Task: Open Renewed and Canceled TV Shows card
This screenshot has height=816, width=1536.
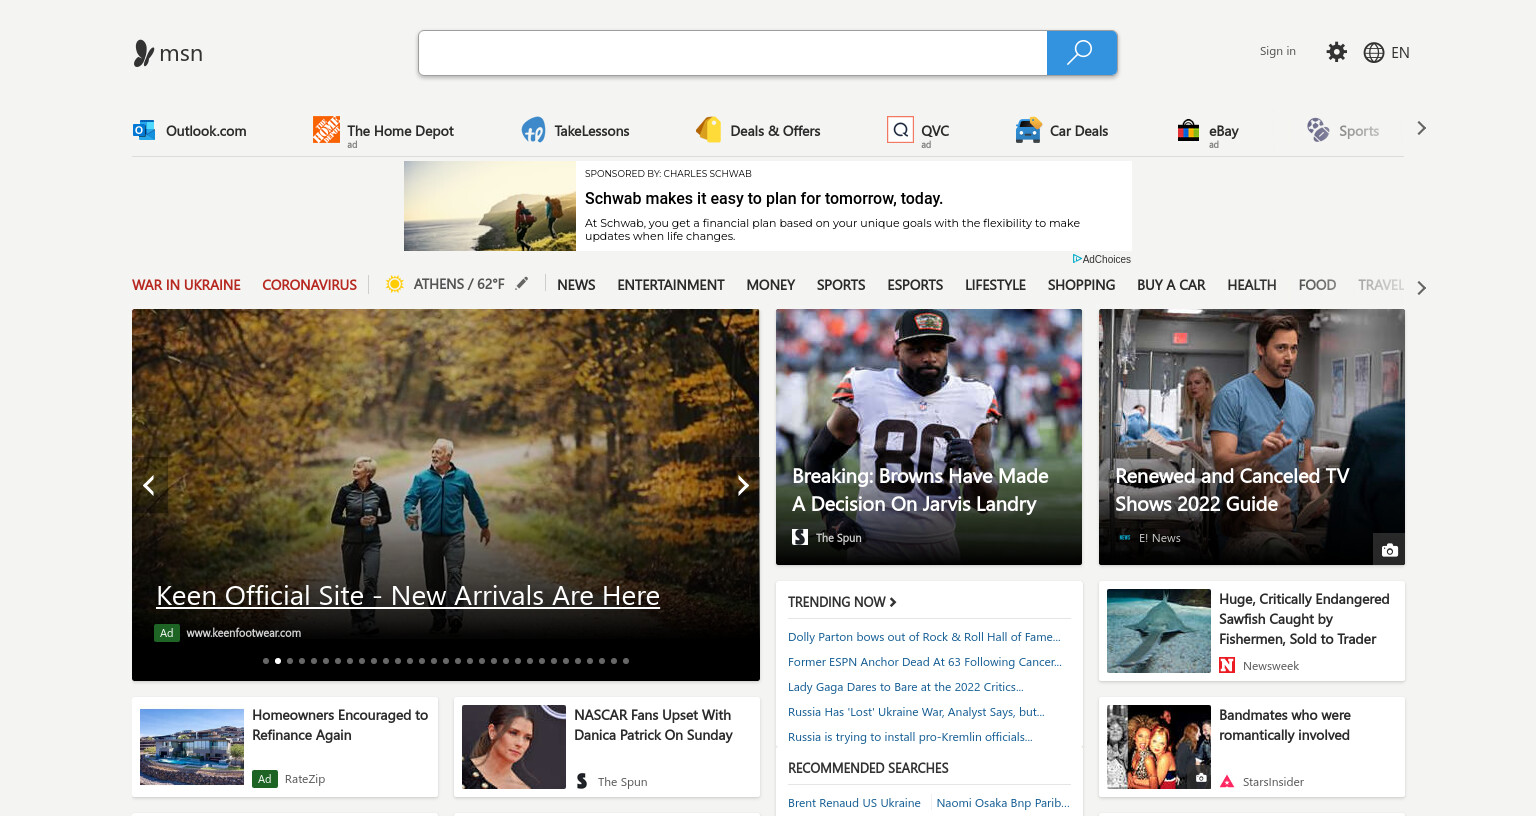Action: (x=1252, y=437)
